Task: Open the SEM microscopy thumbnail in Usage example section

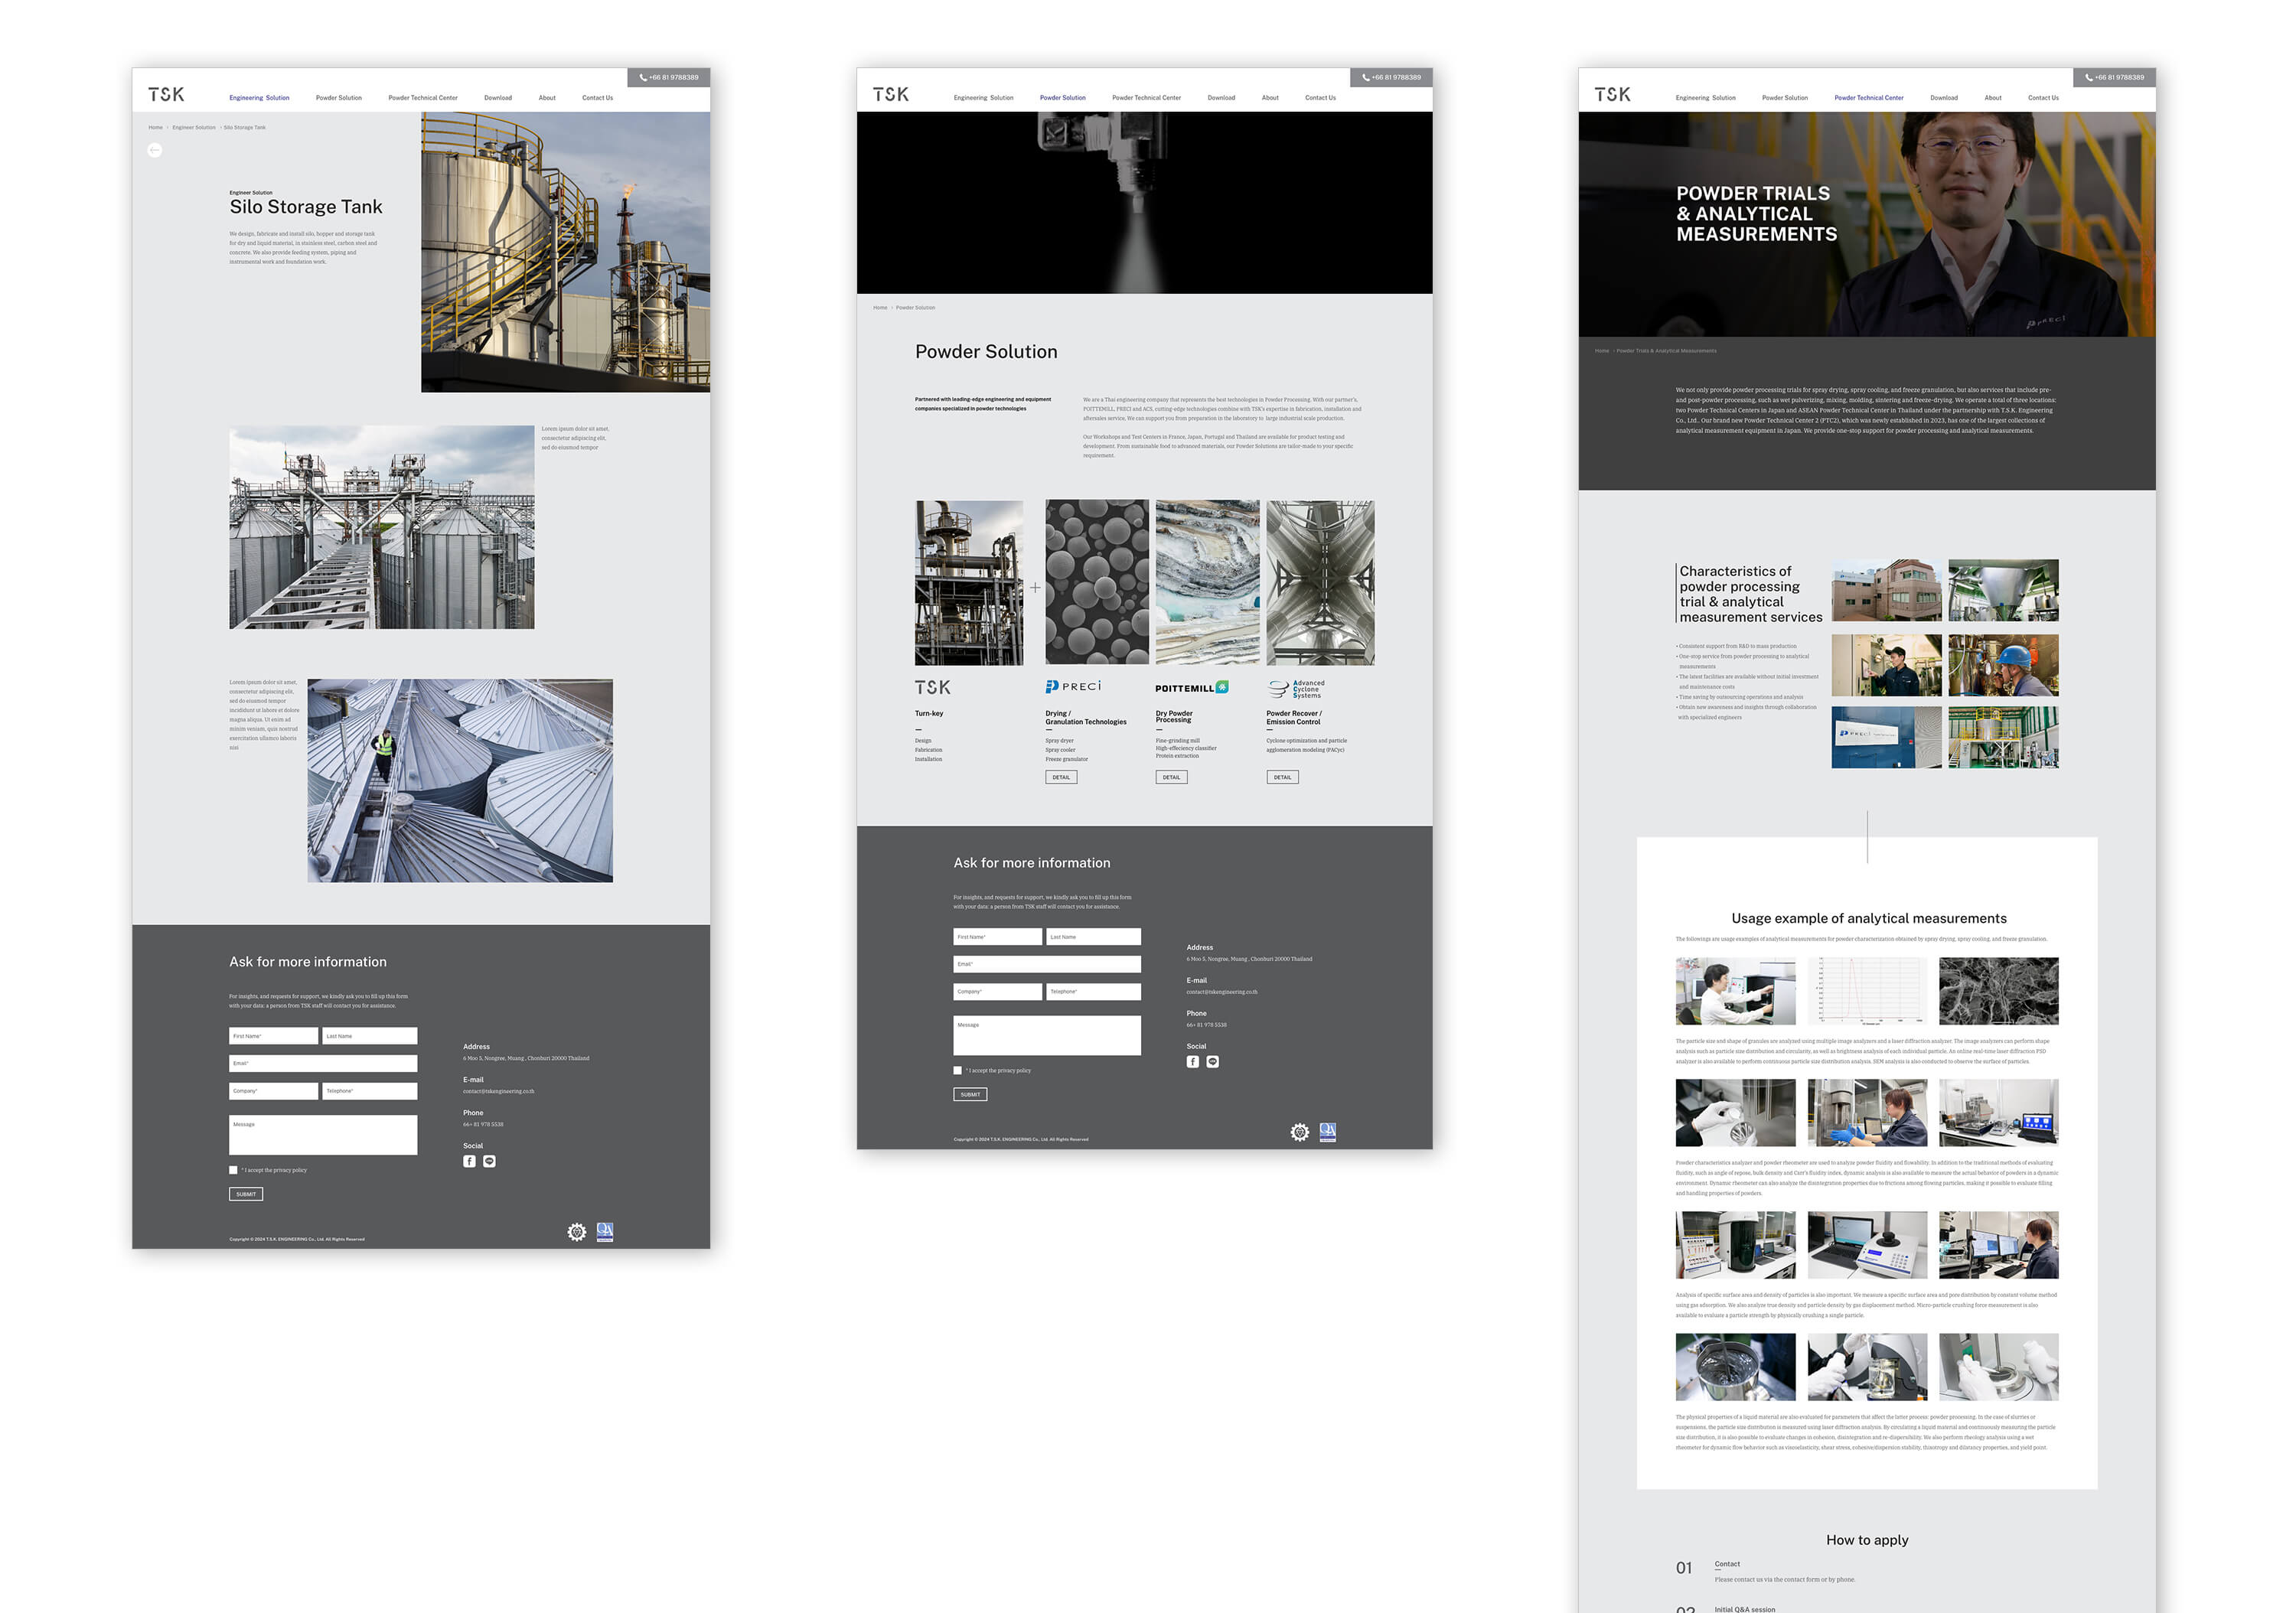Action: click(1998, 991)
